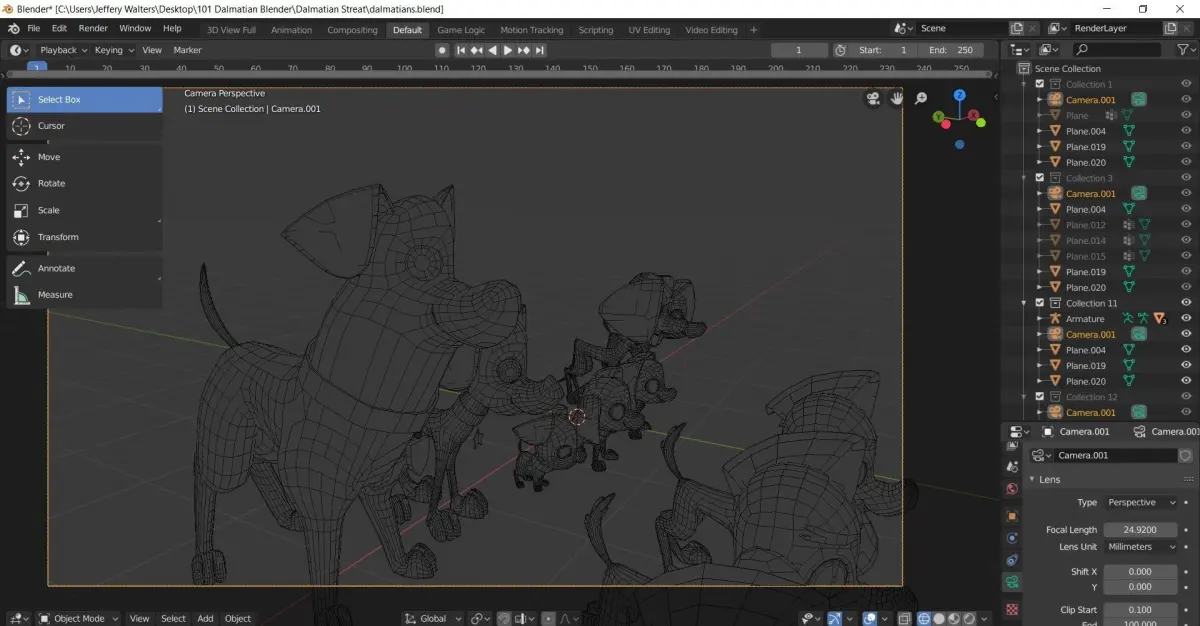The width and height of the screenshot is (1200, 626).
Task: Toggle proportional editing in viewport header
Action: (x=549, y=618)
